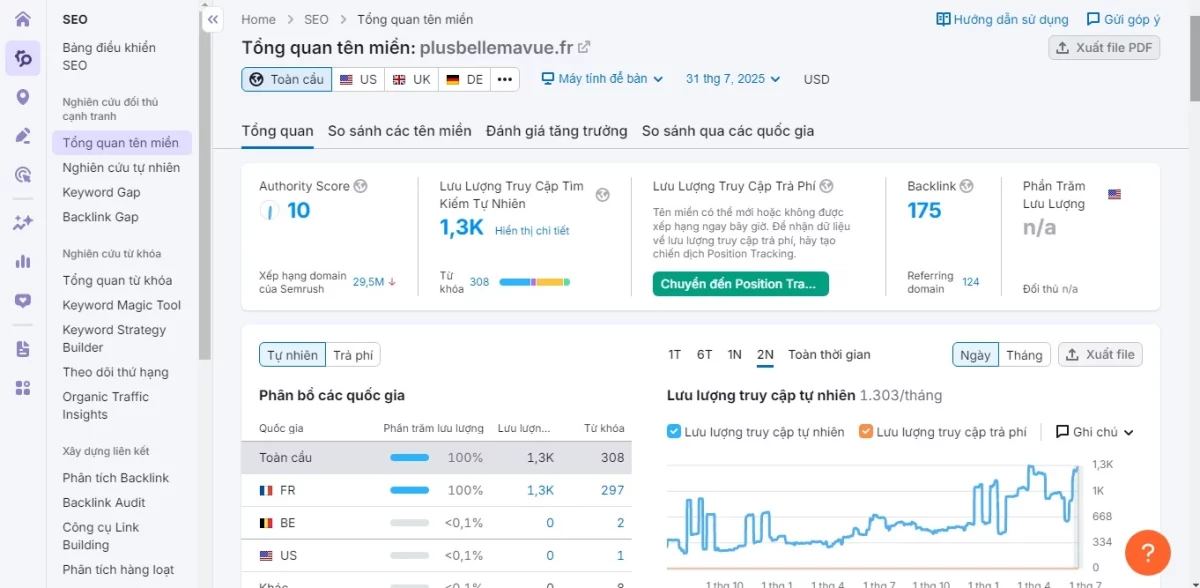Click the Authority Score info icon
The height and width of the screenshot is (588, 1200).
click(x=361, y=186)
